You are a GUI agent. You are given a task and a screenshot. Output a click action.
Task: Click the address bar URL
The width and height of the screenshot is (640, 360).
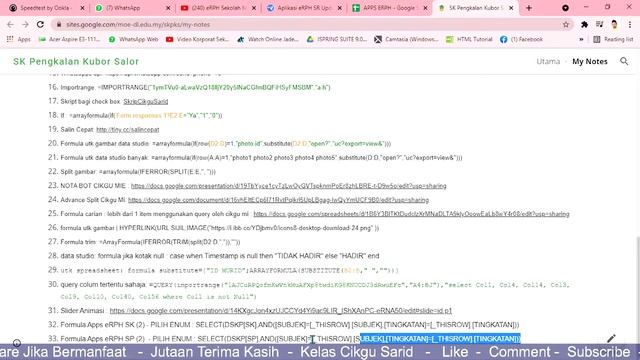point(138,24)
